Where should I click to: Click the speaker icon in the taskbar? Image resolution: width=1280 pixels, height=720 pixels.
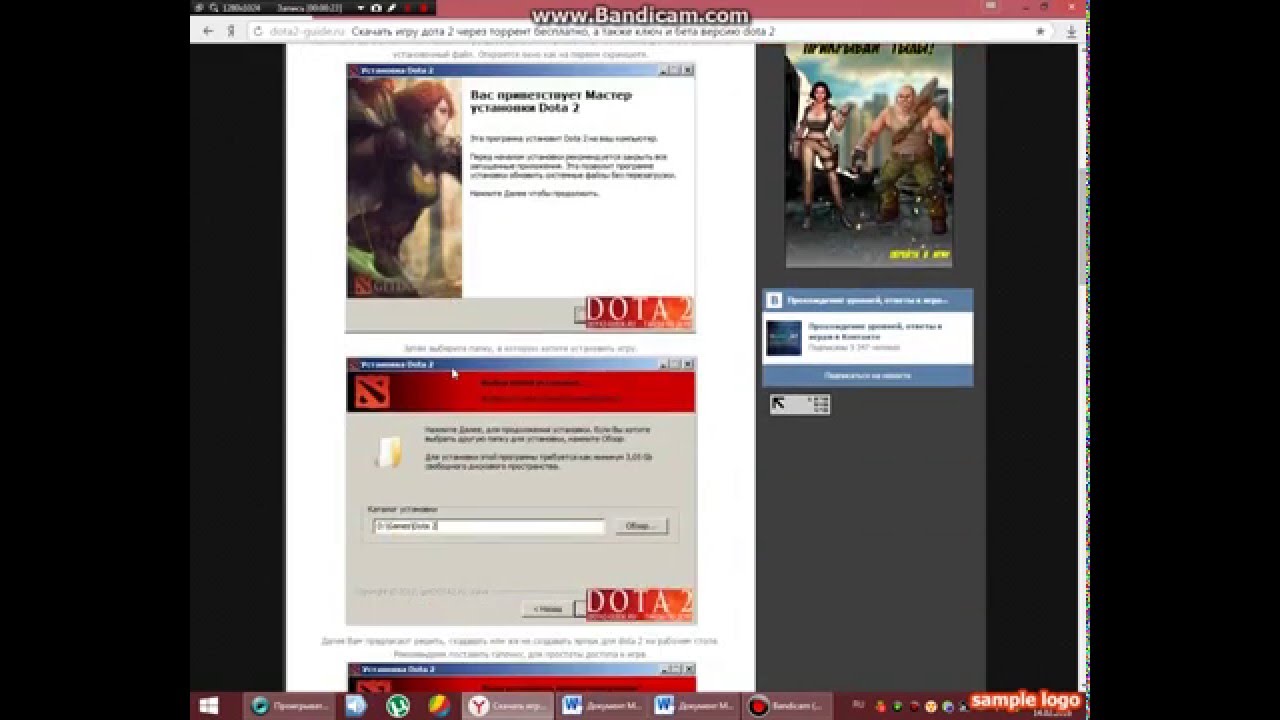(356, 705)
